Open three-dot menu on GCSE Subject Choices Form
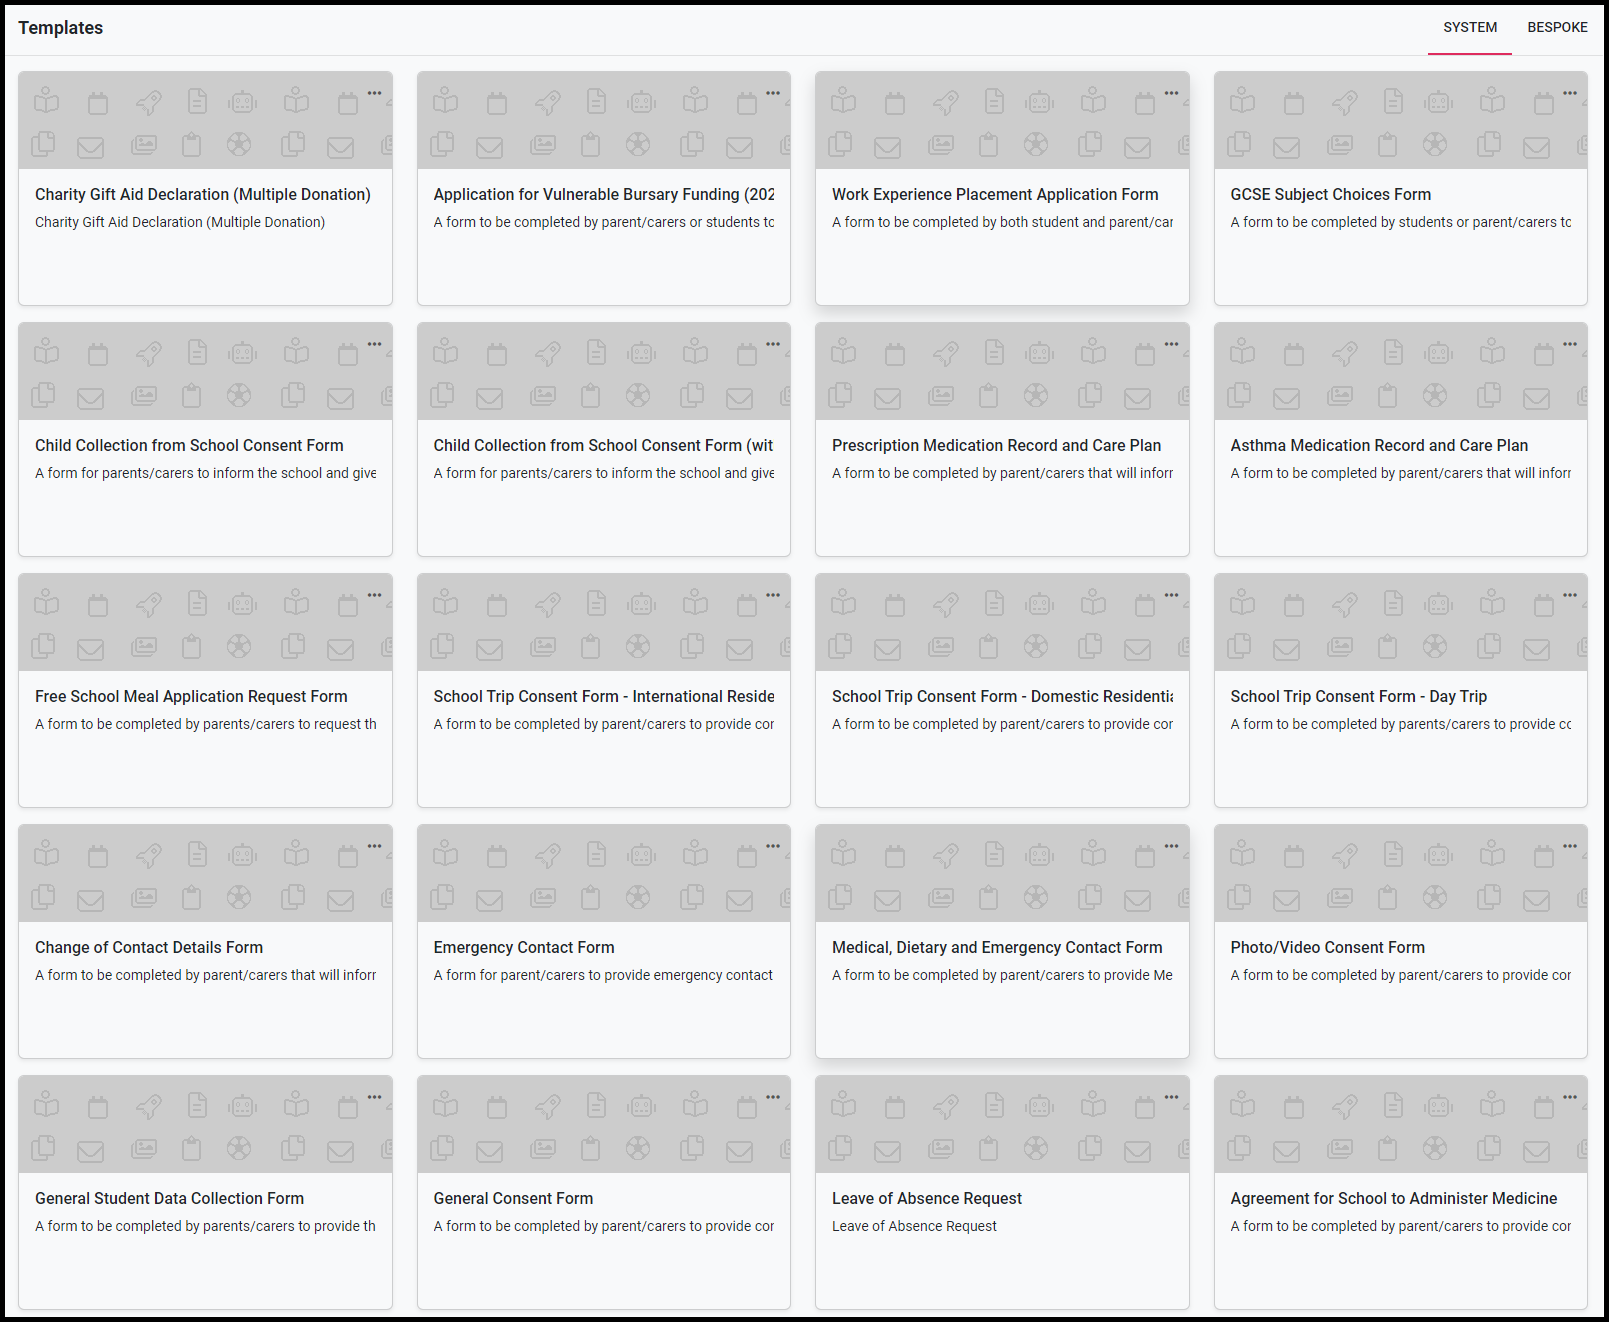The image size is (1609, 1322). [1570, 93]
